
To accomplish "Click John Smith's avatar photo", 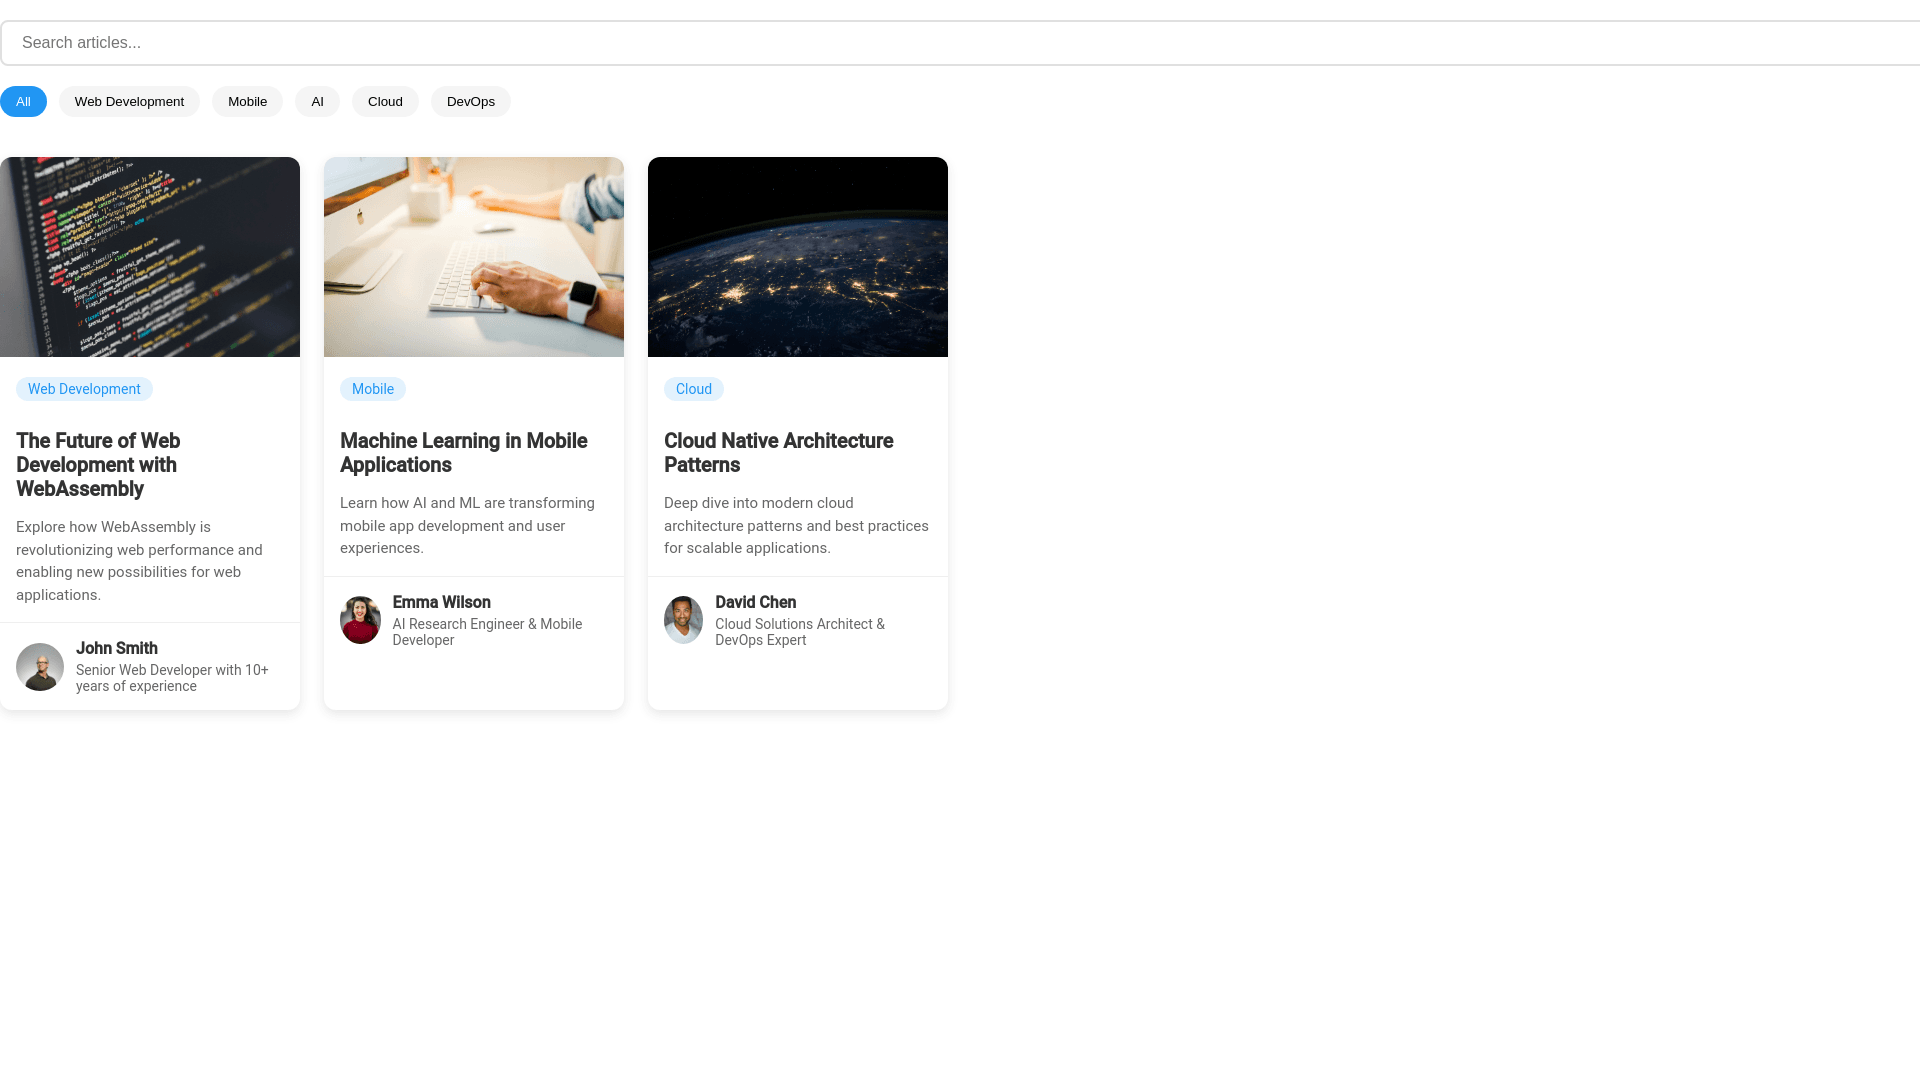I will (x=40, y=667).
